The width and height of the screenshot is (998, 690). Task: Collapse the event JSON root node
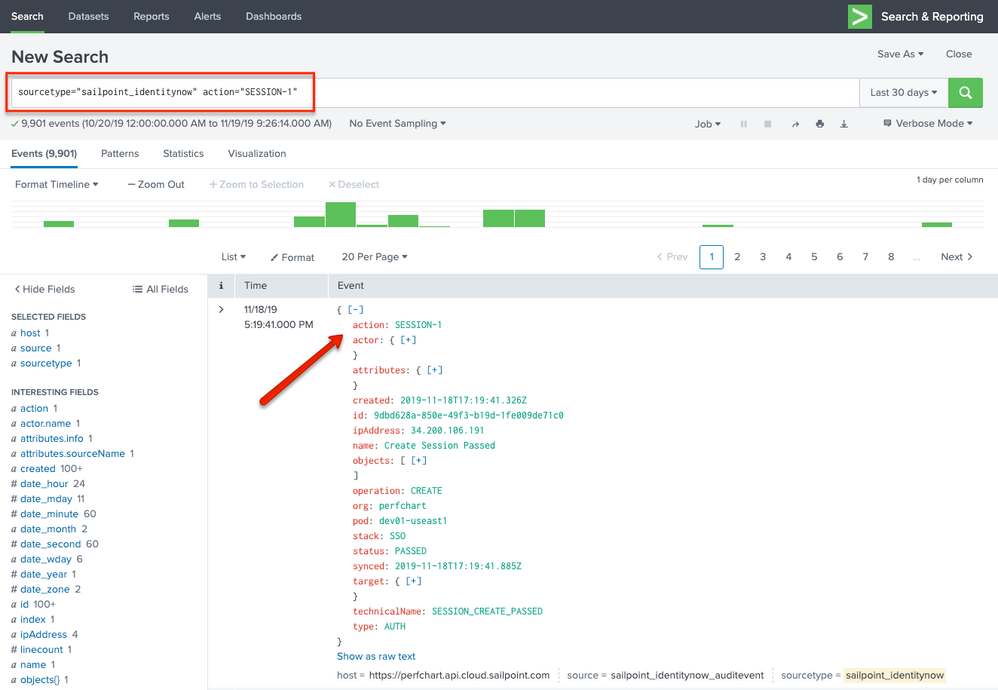click(x=356, y=310)
